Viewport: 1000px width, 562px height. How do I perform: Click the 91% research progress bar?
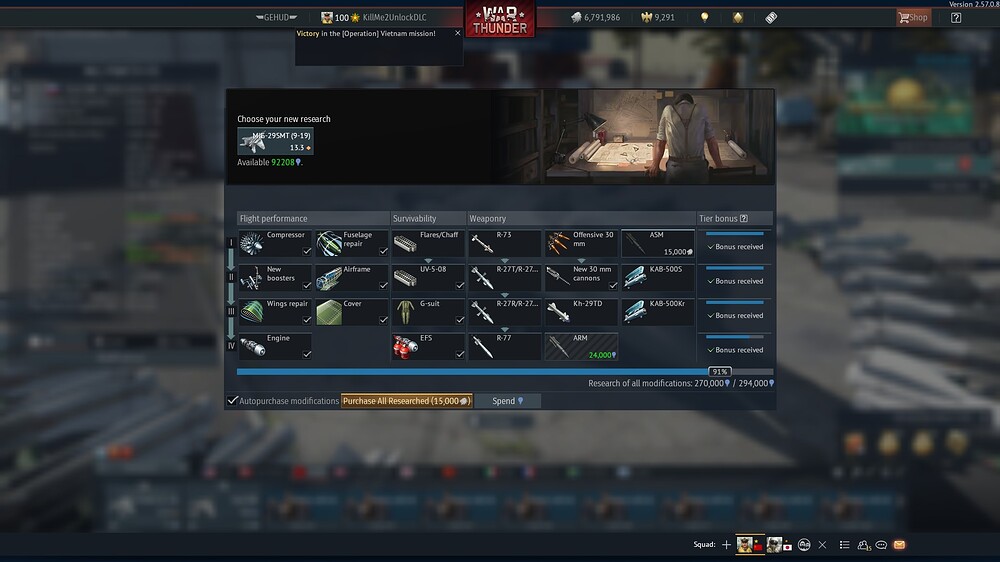tap(504, 371)
